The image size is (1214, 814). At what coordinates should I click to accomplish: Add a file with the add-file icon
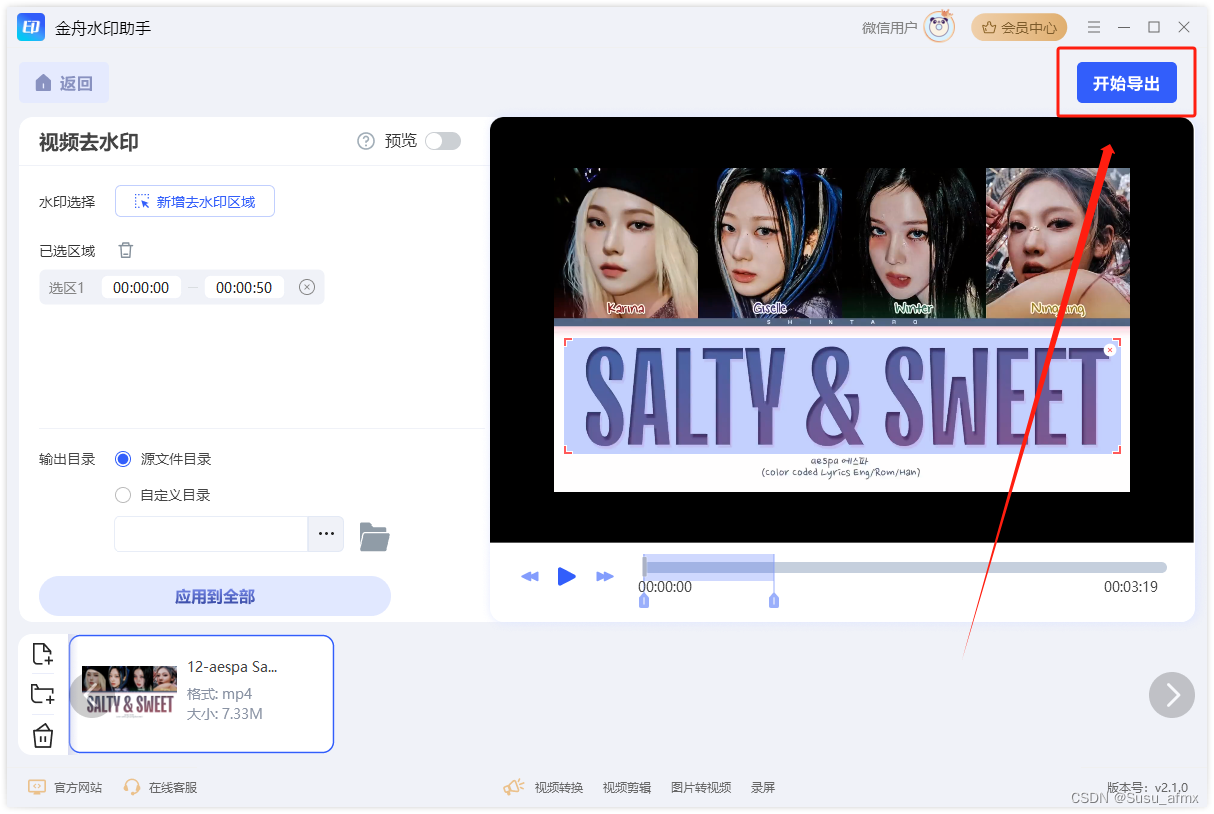42,654
